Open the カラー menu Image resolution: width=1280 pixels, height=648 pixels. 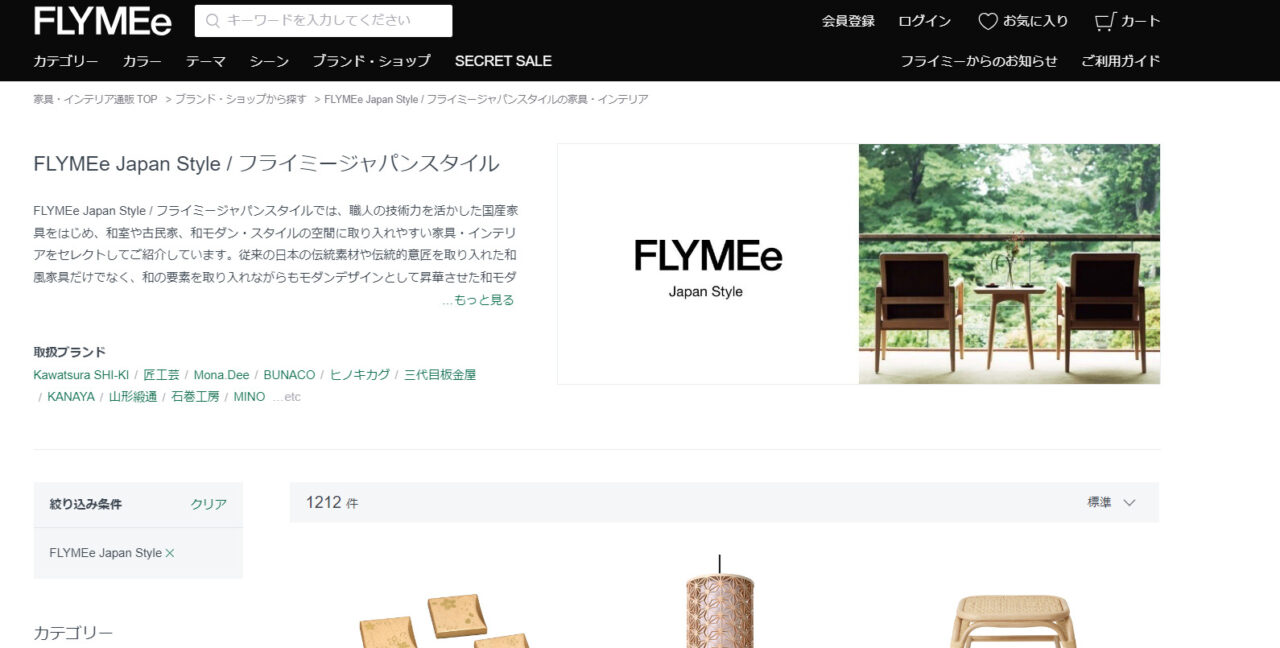(142, 61)
